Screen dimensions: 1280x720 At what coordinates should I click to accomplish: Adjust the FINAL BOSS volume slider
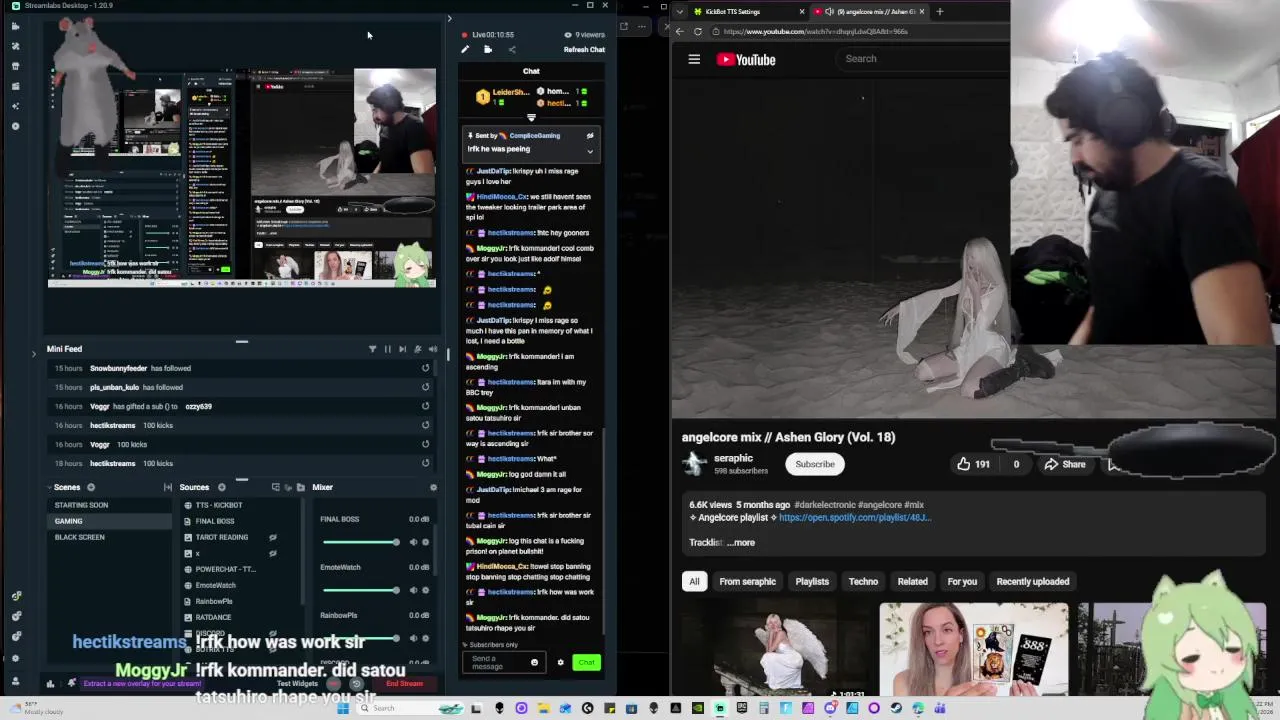click(361, 542)
